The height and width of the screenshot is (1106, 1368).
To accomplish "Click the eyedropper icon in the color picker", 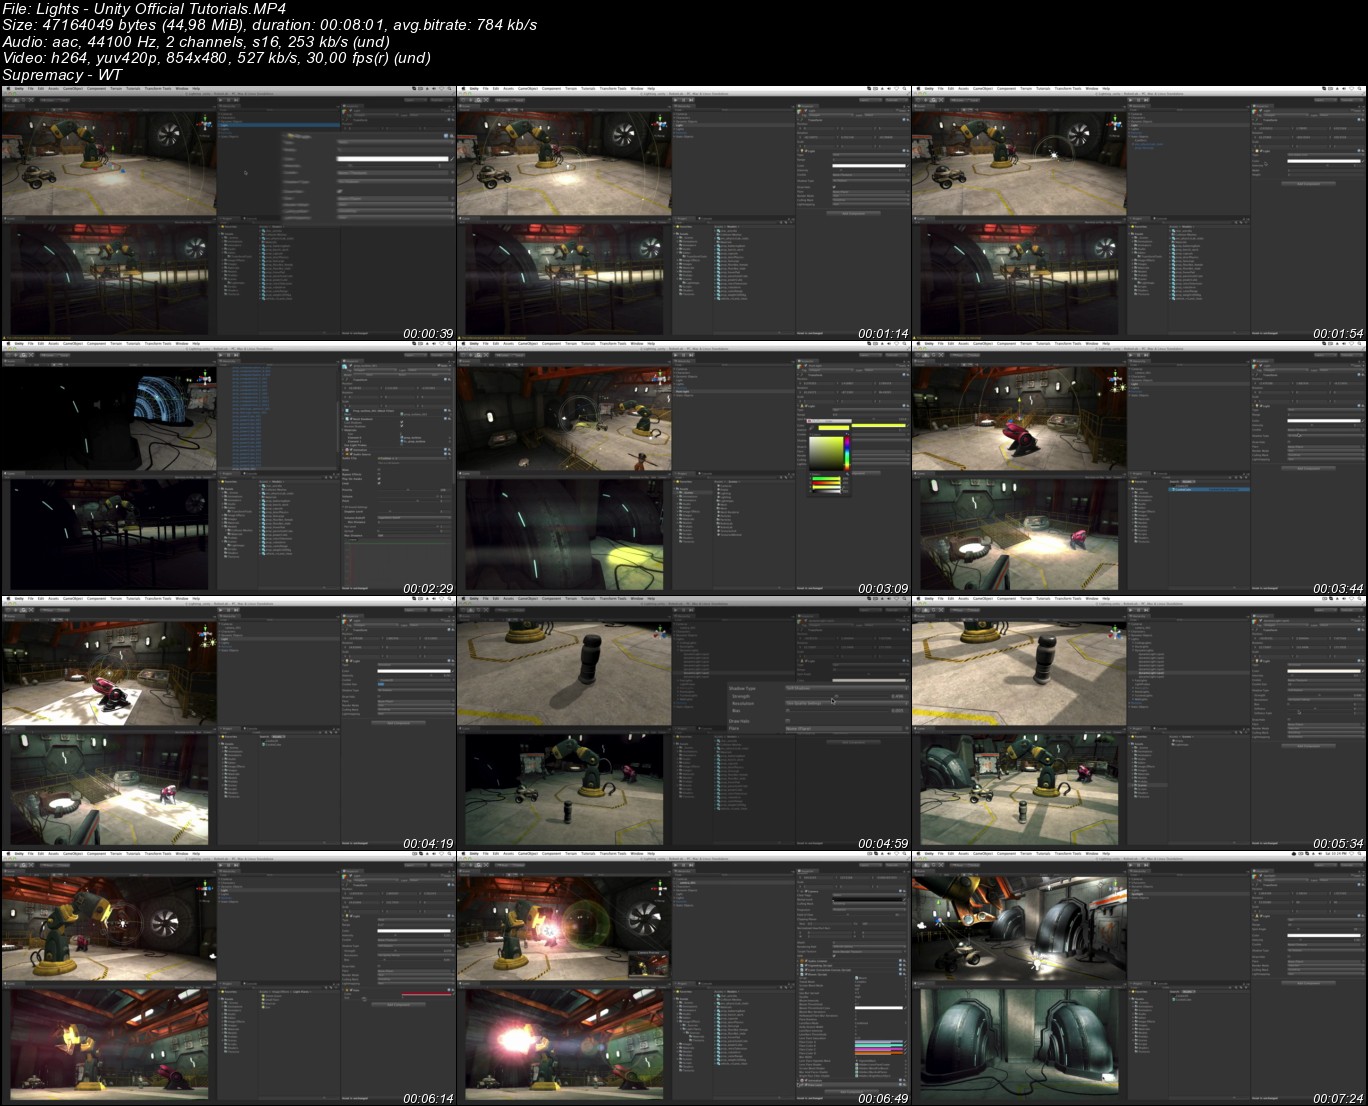I will (x=811, y=428).
